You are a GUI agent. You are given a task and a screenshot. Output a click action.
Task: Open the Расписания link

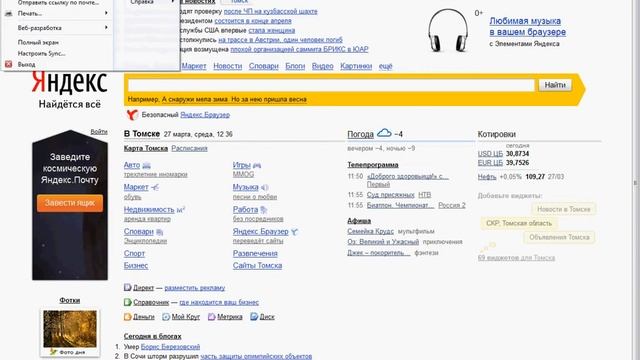[189, 148]
